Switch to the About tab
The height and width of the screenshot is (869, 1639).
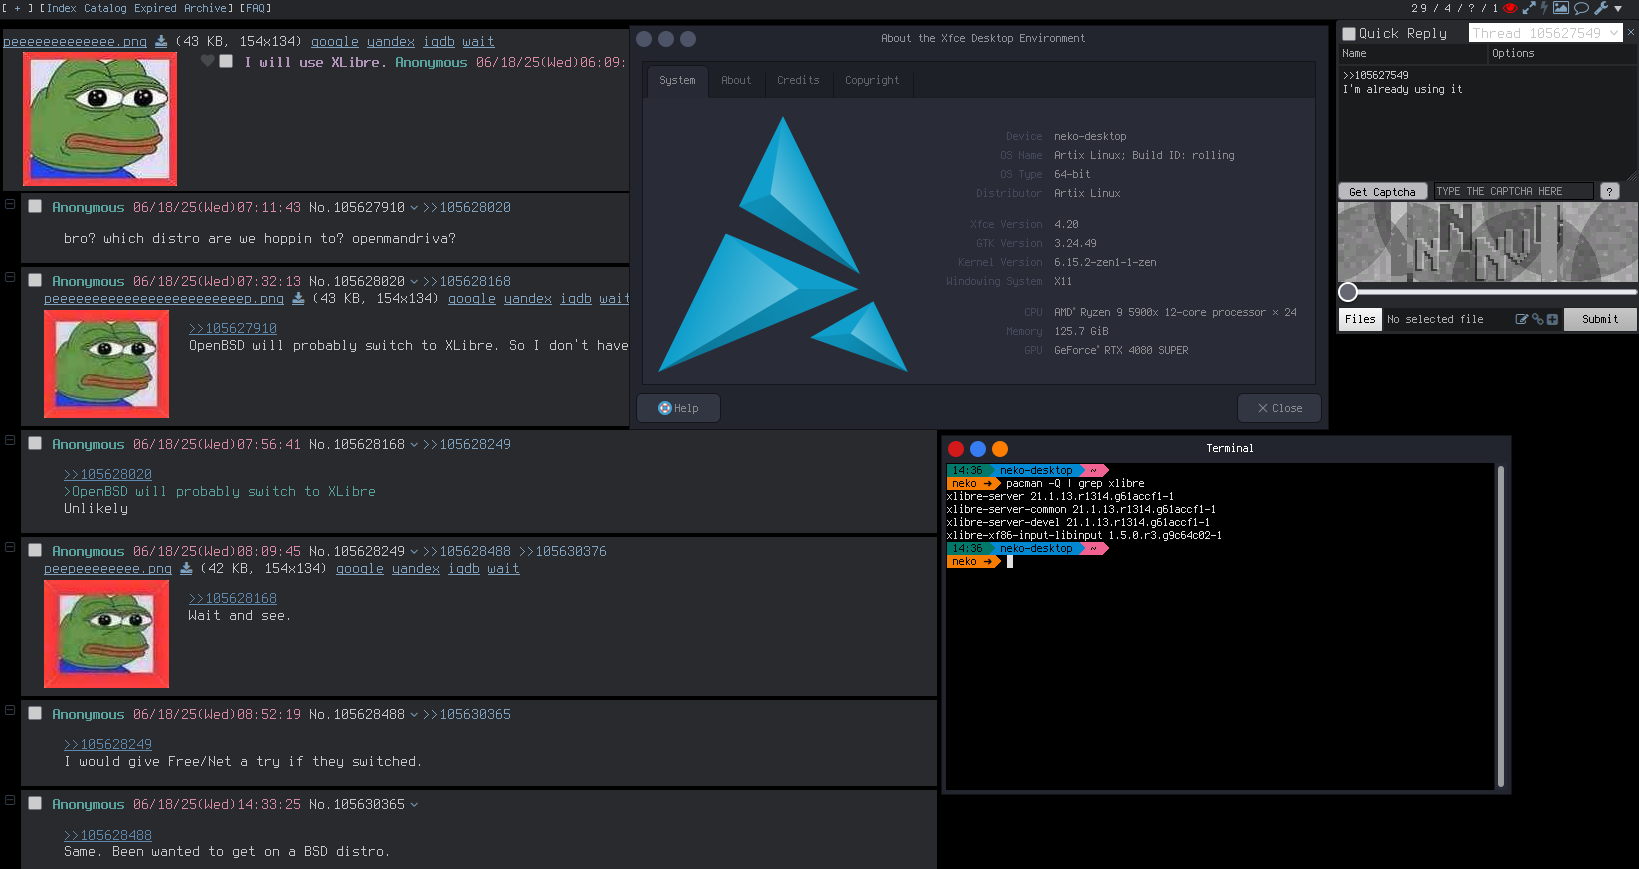pyautogui.click(x=736, y=80)
